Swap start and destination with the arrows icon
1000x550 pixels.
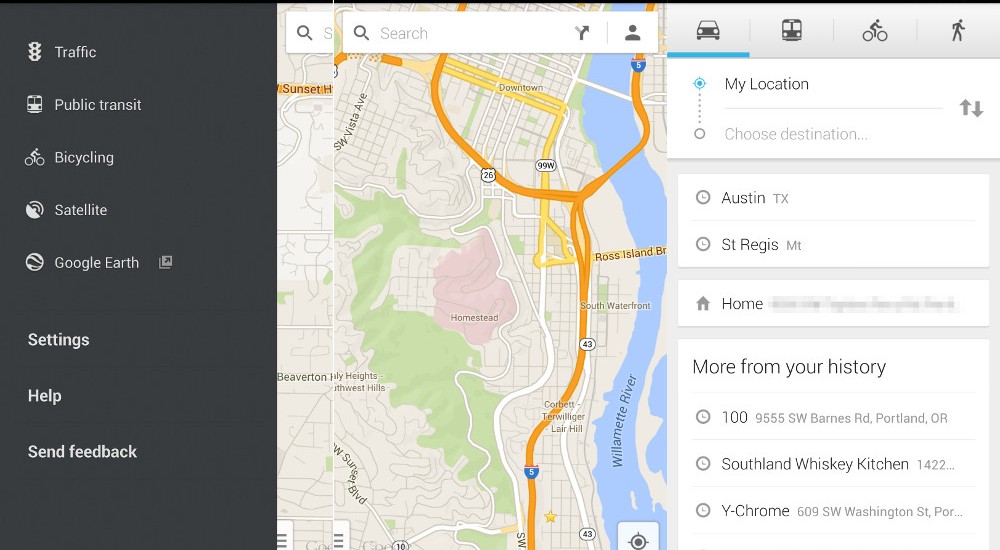971,108
